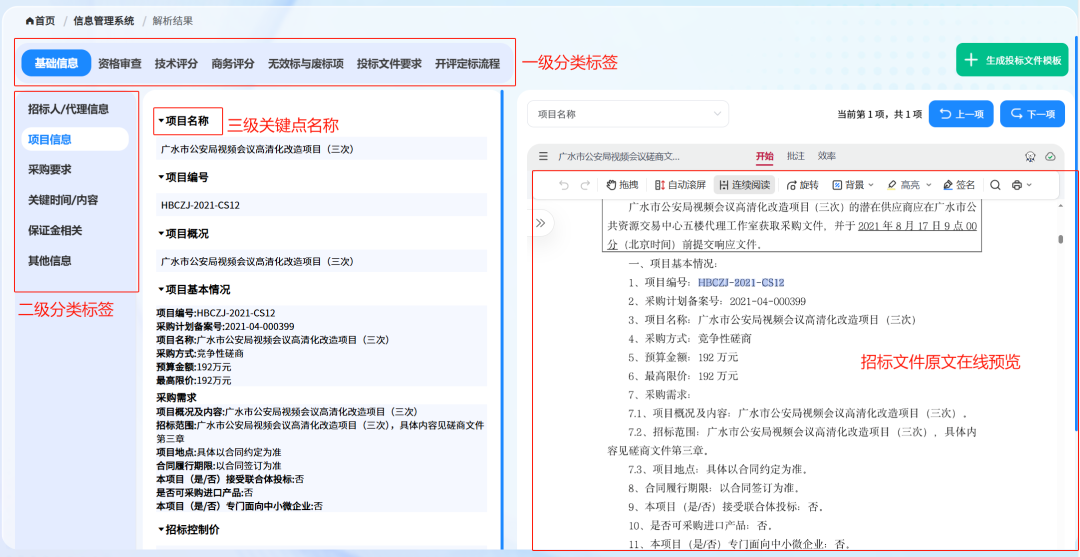This screenshot has width=1080, height=557.
Task: Toggle 自动滚屏 auto-scroll mode
Action: tap(680, 185)
